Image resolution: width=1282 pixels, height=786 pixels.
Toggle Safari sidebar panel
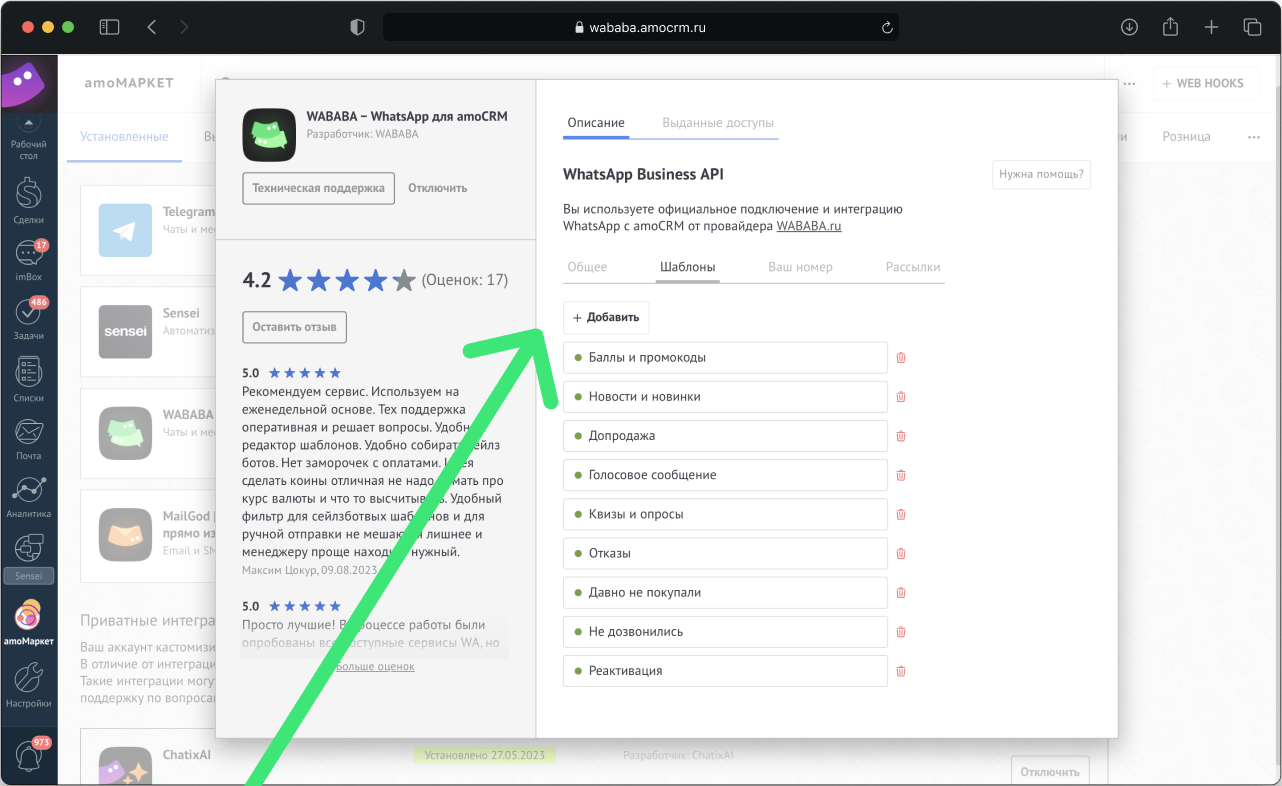(x=109, y=27)
